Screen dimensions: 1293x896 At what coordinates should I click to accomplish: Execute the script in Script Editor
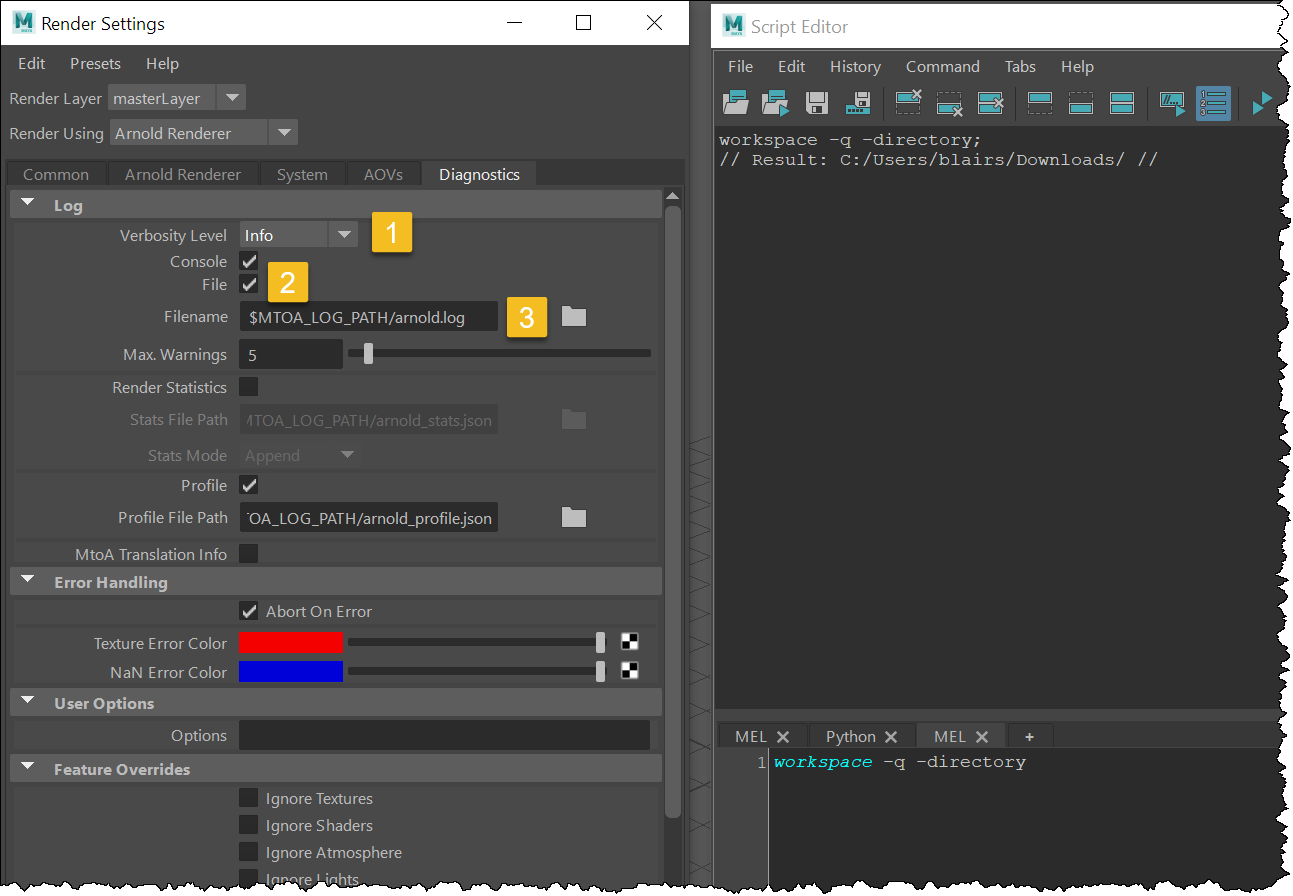coord(1262,103)
